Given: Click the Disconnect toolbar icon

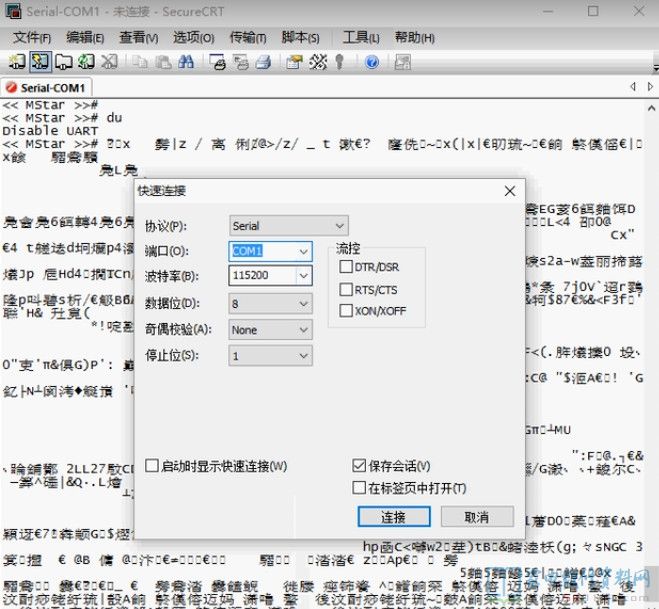Looking at the screenshot, I should [108, 62].
